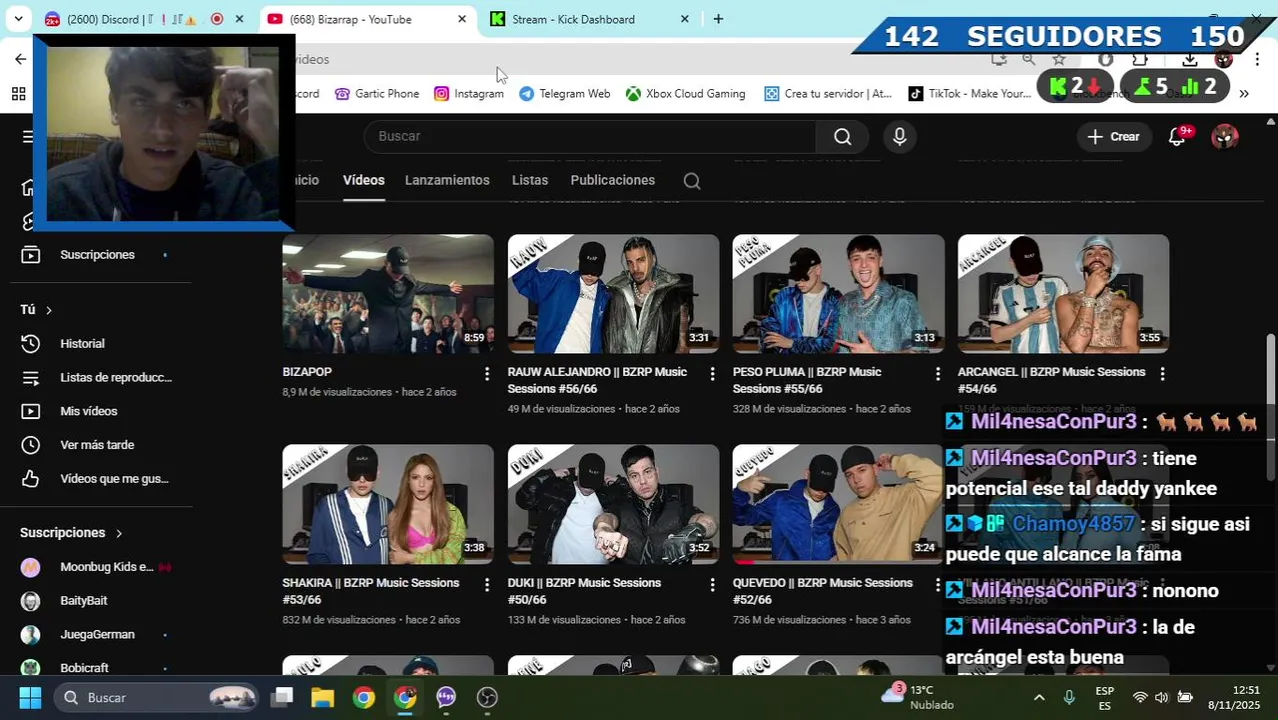Expand the Tú section chevron
1278x720 pixels.
pyautogui.click(x=48, y=310)
